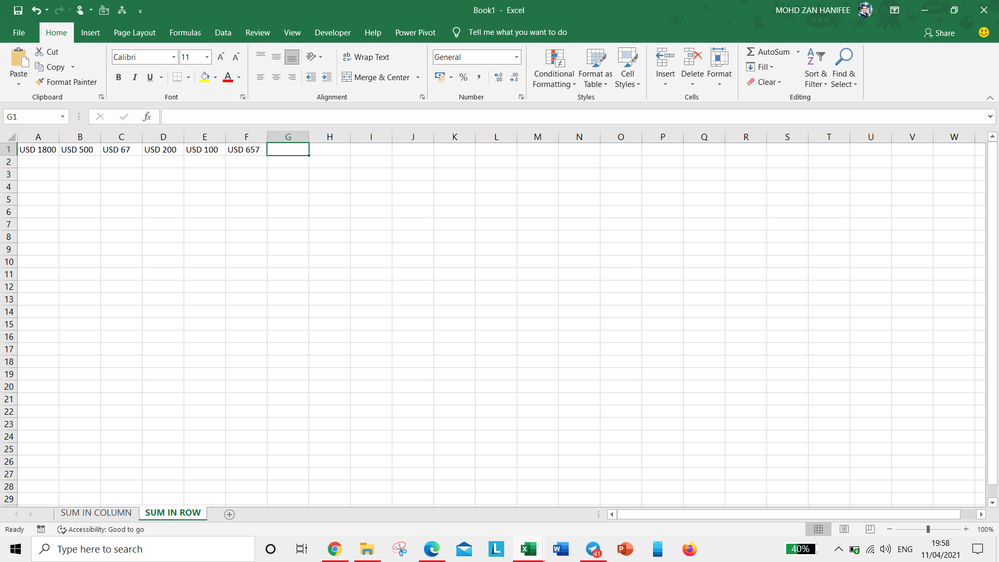Screen dimensions: 999x562
Task: Apply percent style
Action: click(463, 77)
